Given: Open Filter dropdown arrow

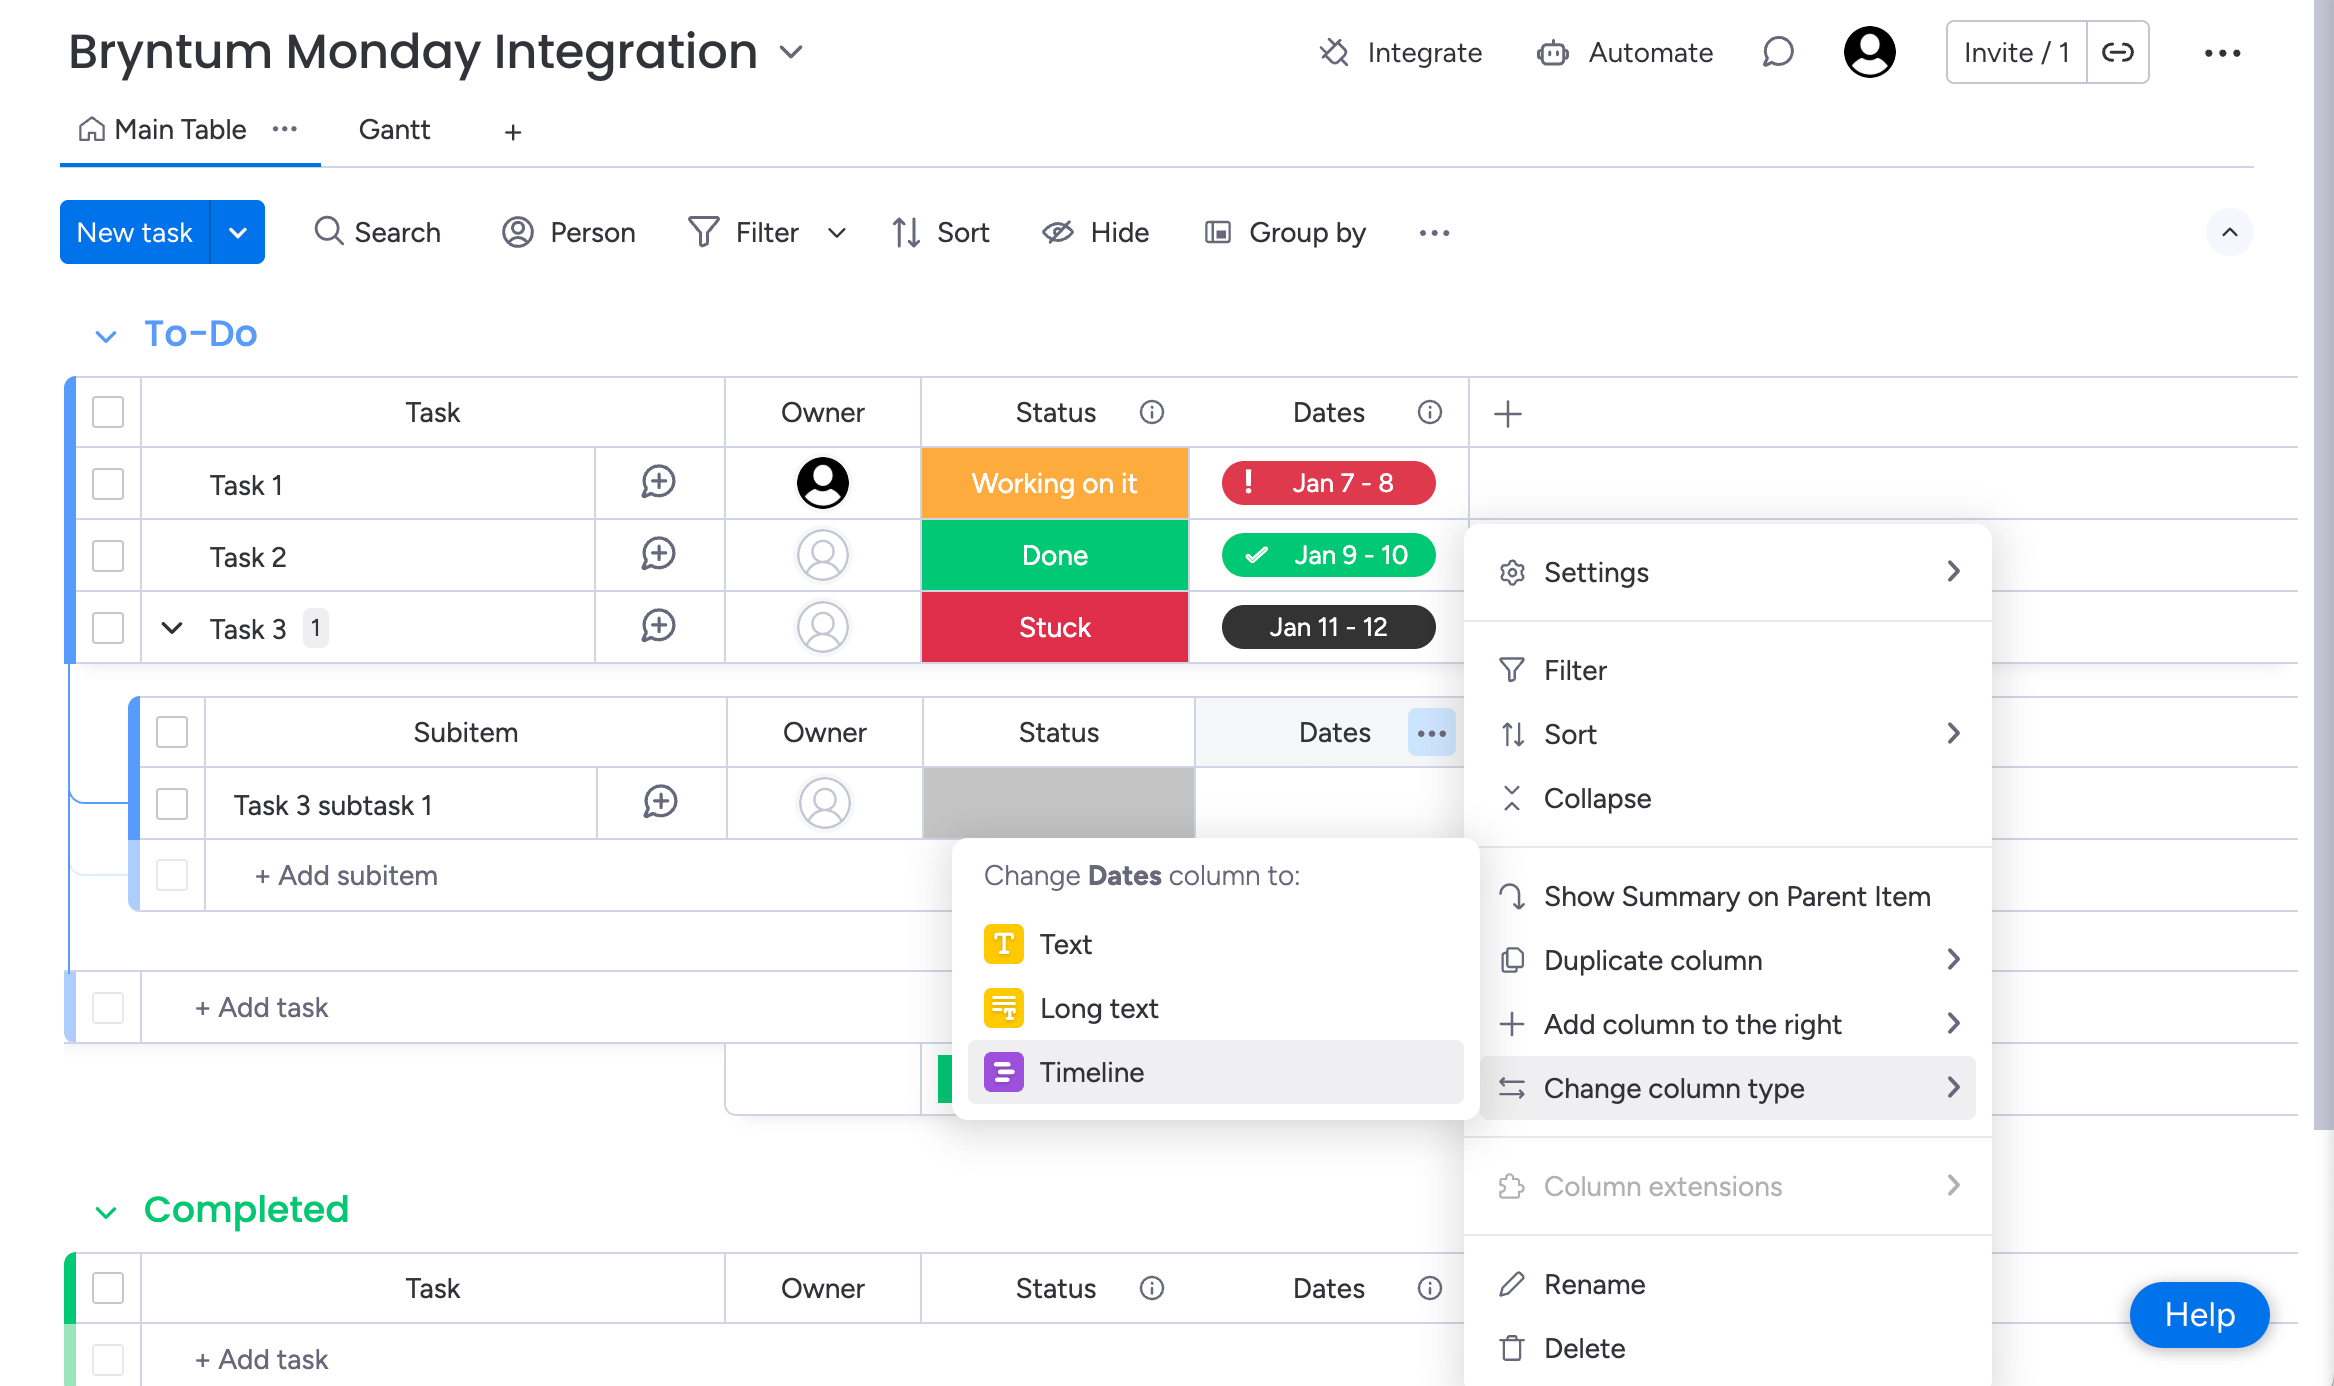Looking at the screenshot, I should [x=837, y=233].
